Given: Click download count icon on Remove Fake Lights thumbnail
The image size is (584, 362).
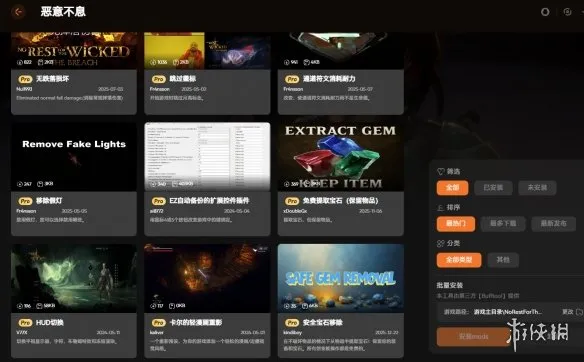Looking at the screenshot, I should coord(20,184).
